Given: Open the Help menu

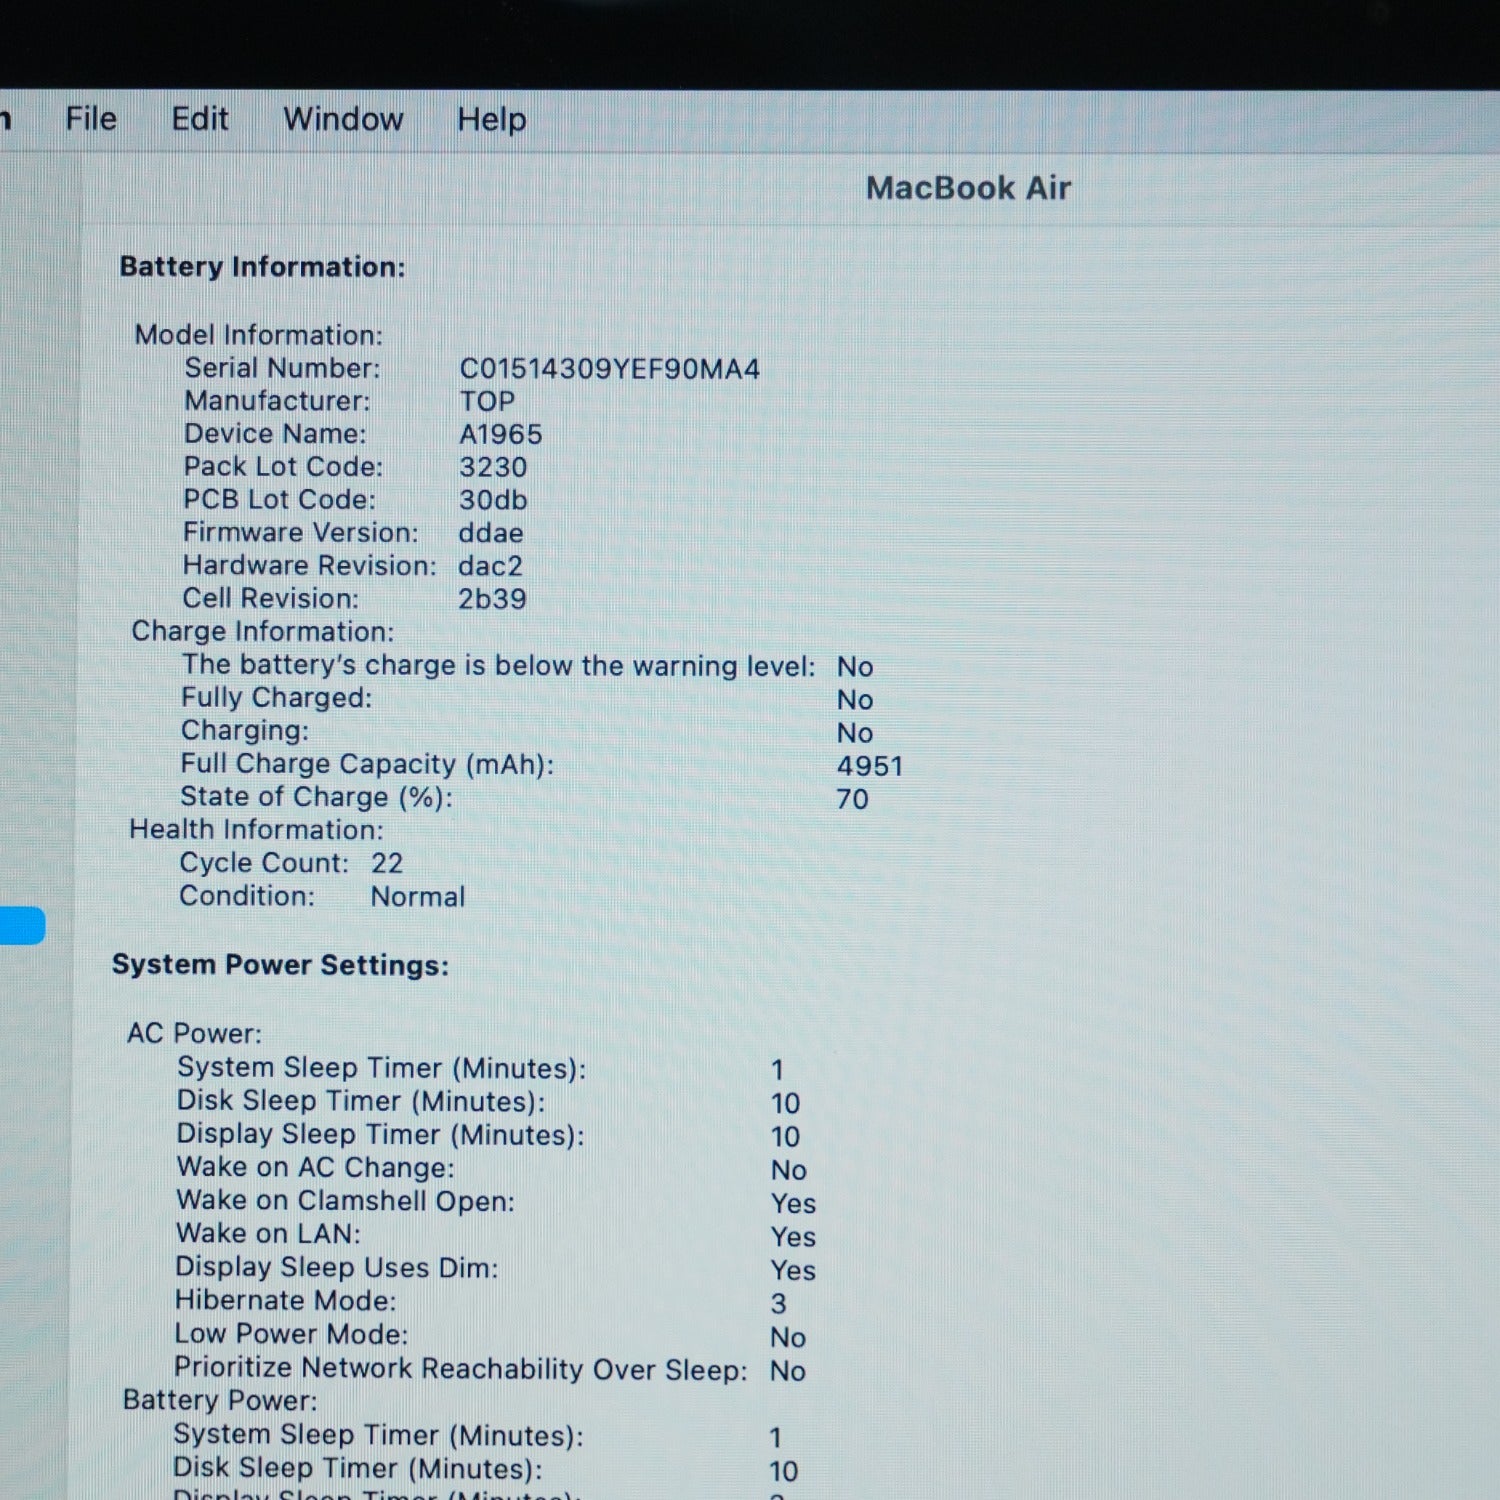Looking at the screenshot, I should click(x=491, y=120).
